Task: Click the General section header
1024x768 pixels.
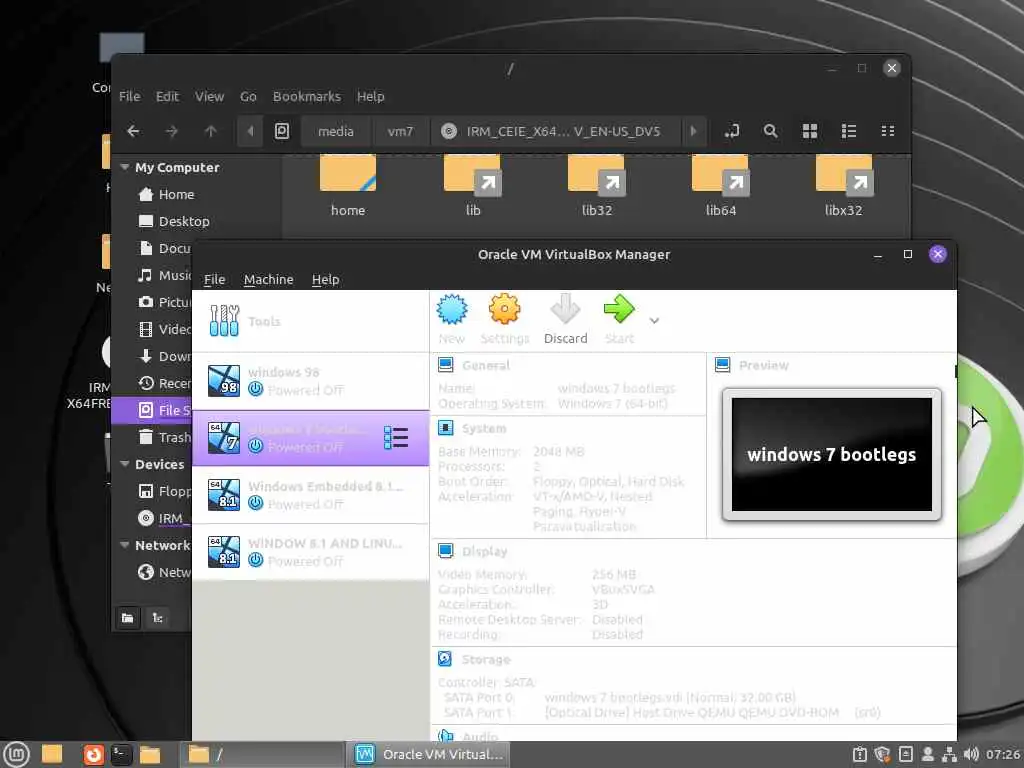Action: (485, 365)
